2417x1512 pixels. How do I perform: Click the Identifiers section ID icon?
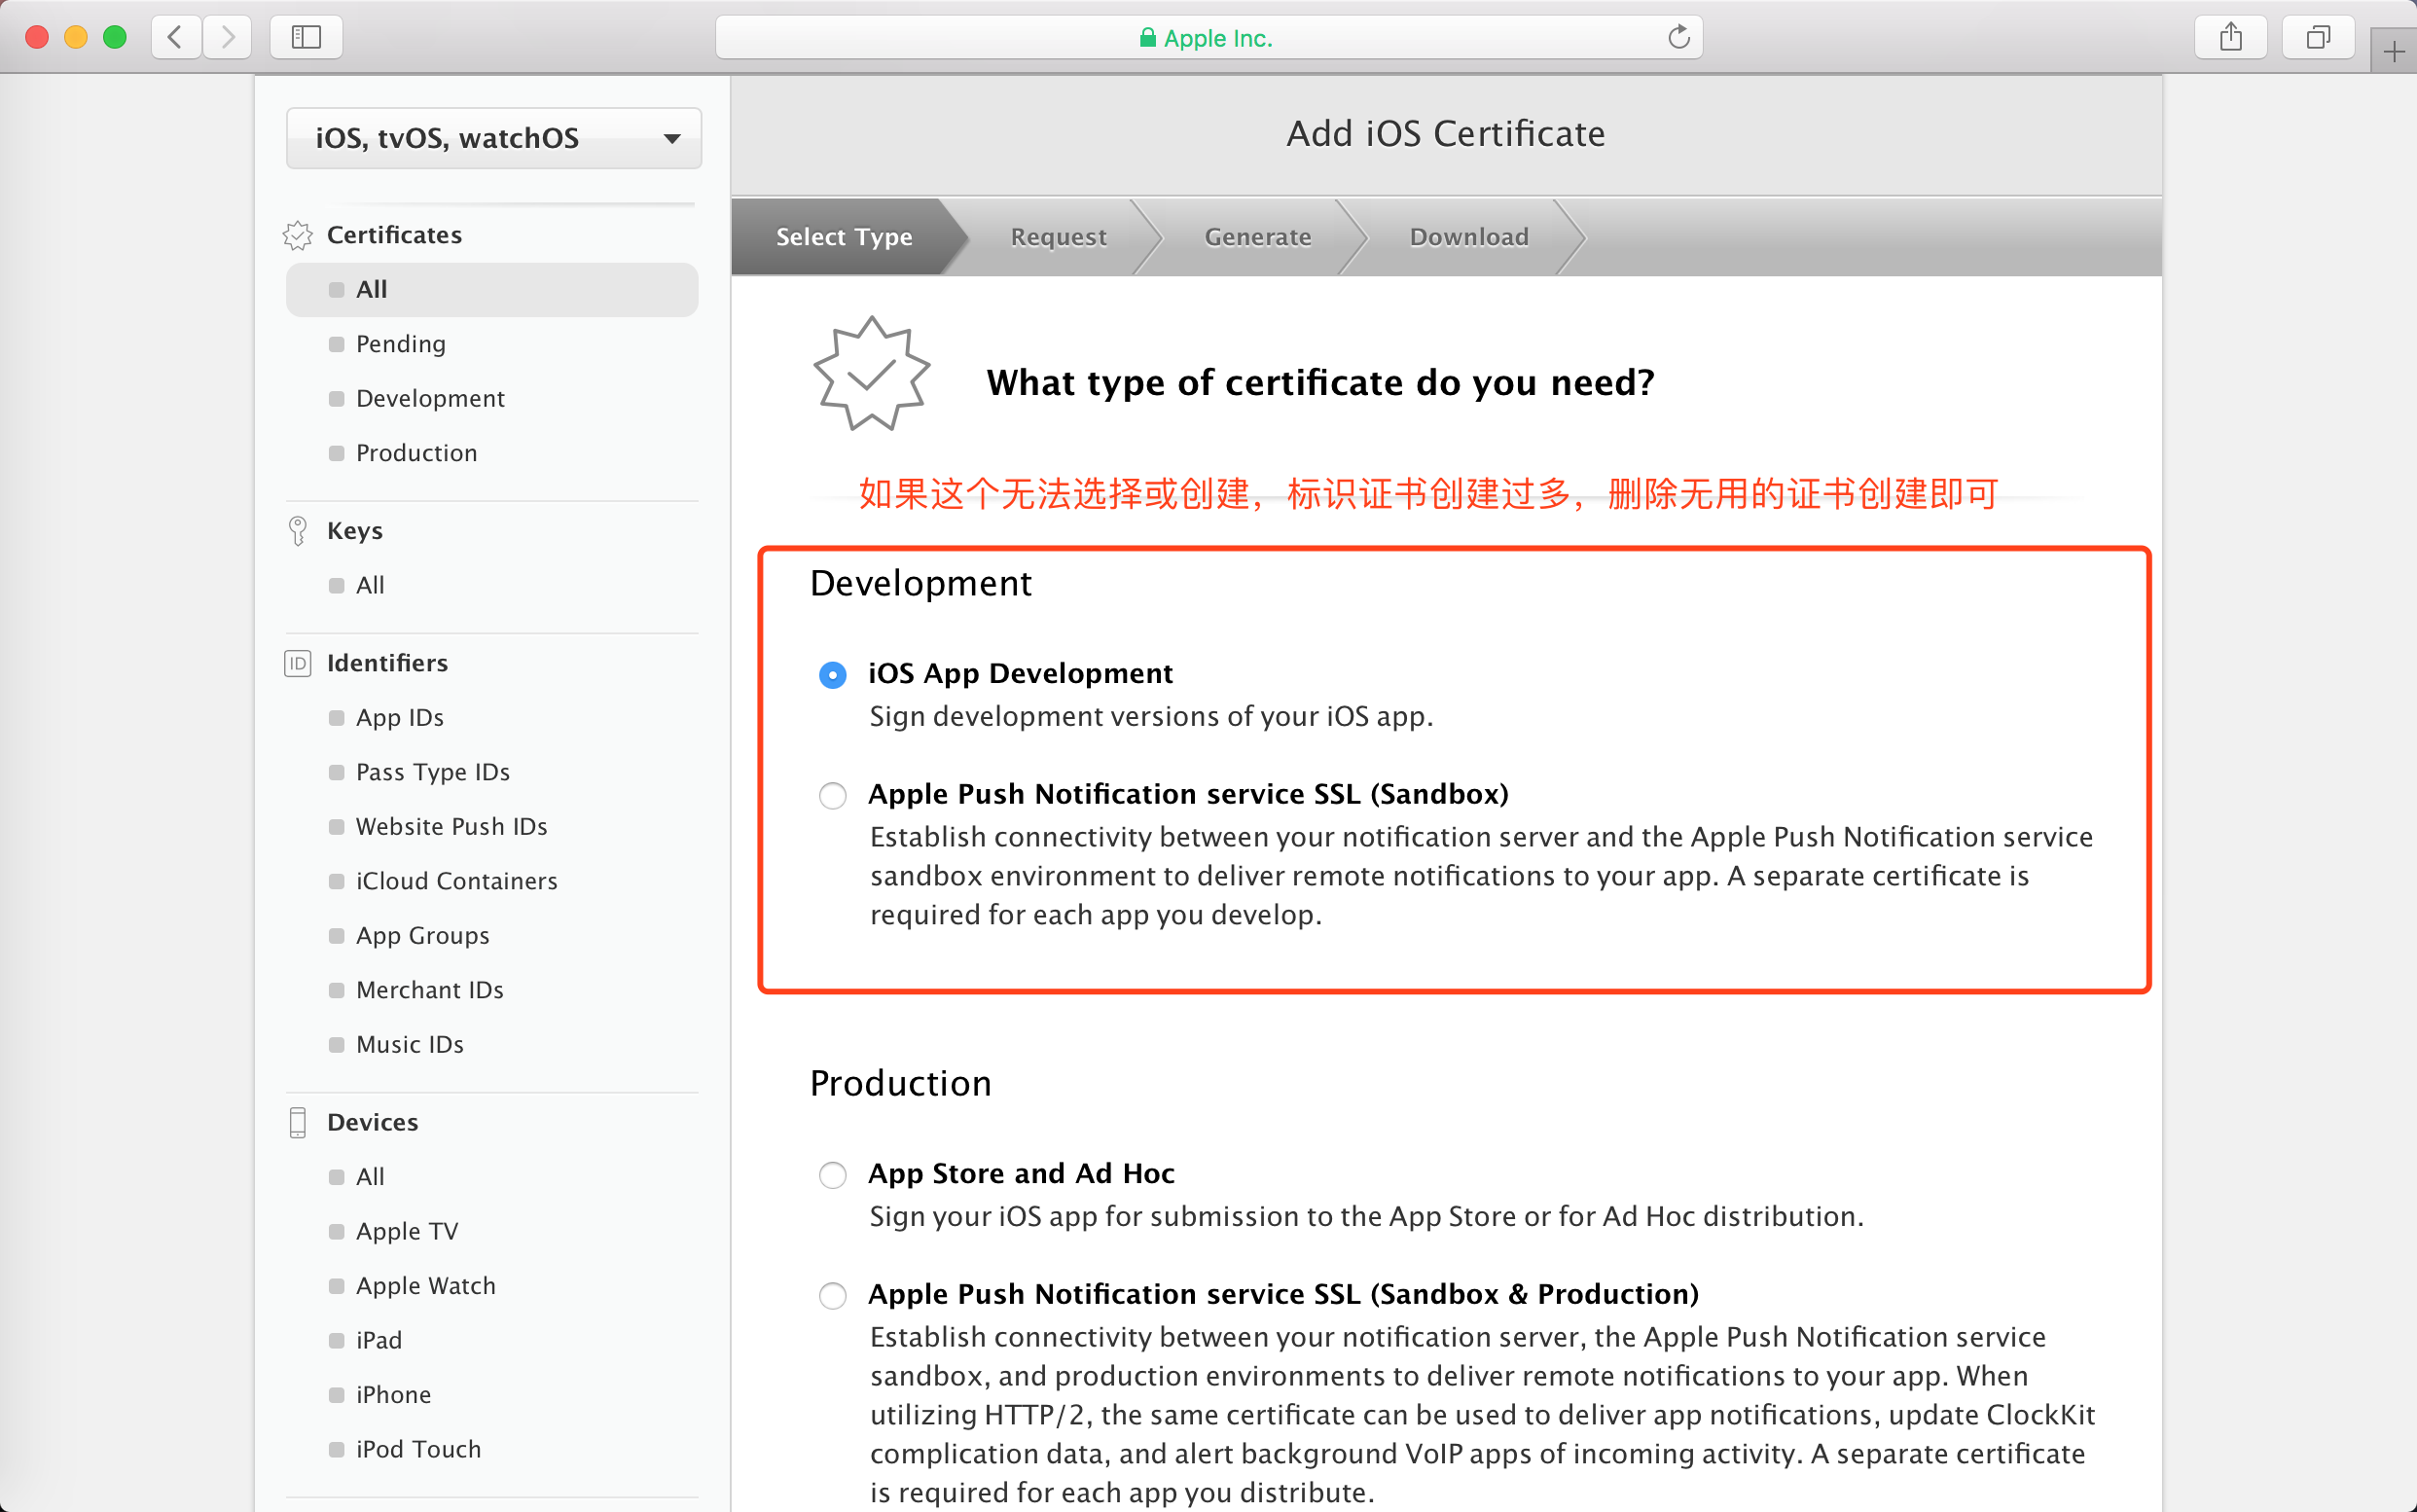(x=298, y=663)
